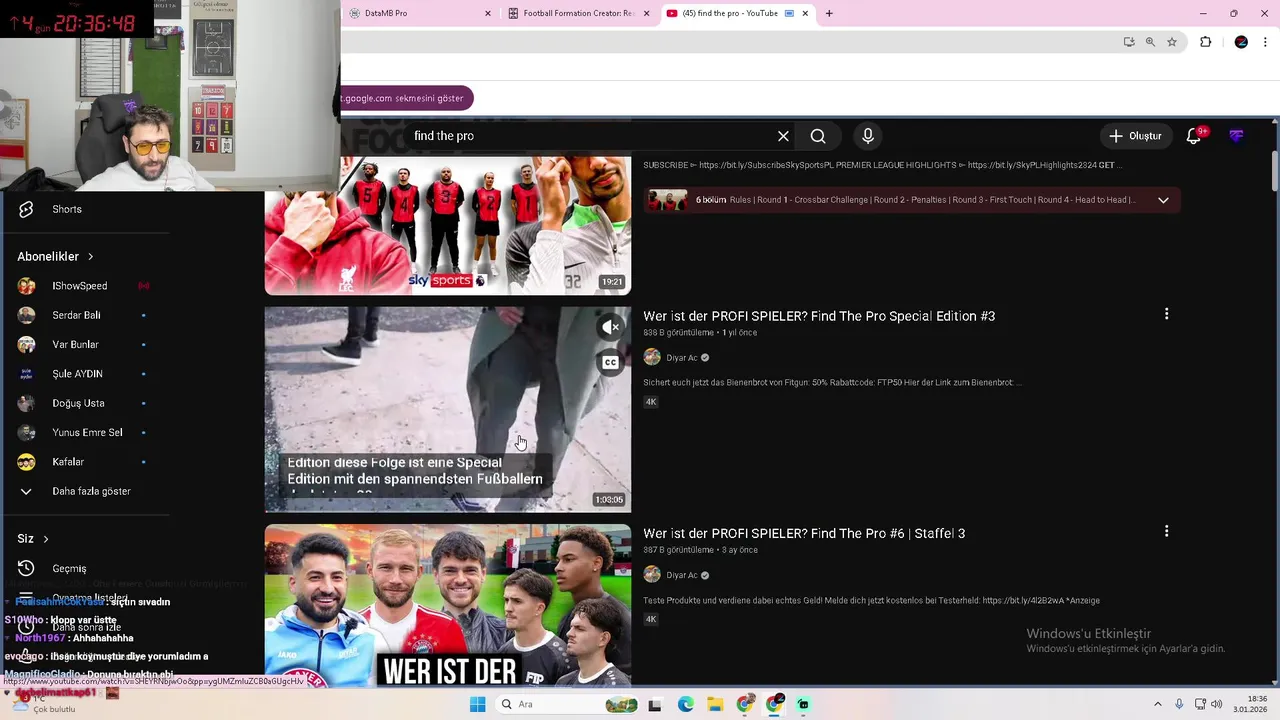Viewport: 1280px width, 720px height.
Task: Open the Chrome extensions puzzle icon
Action: point(1205,42)
